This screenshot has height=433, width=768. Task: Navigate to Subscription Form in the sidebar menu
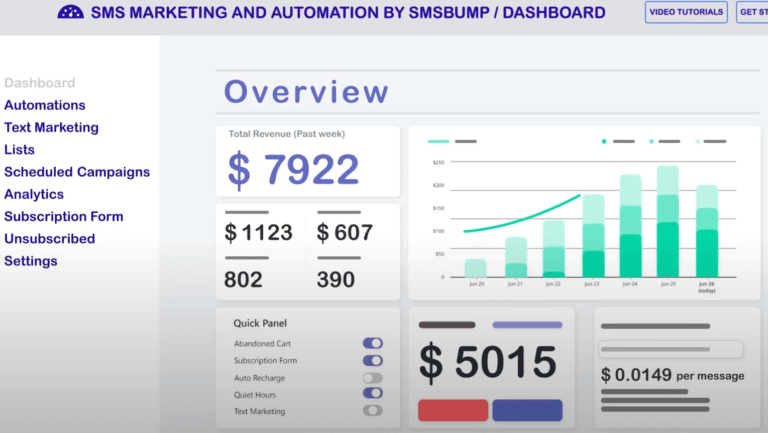click(x=64, y=216)
